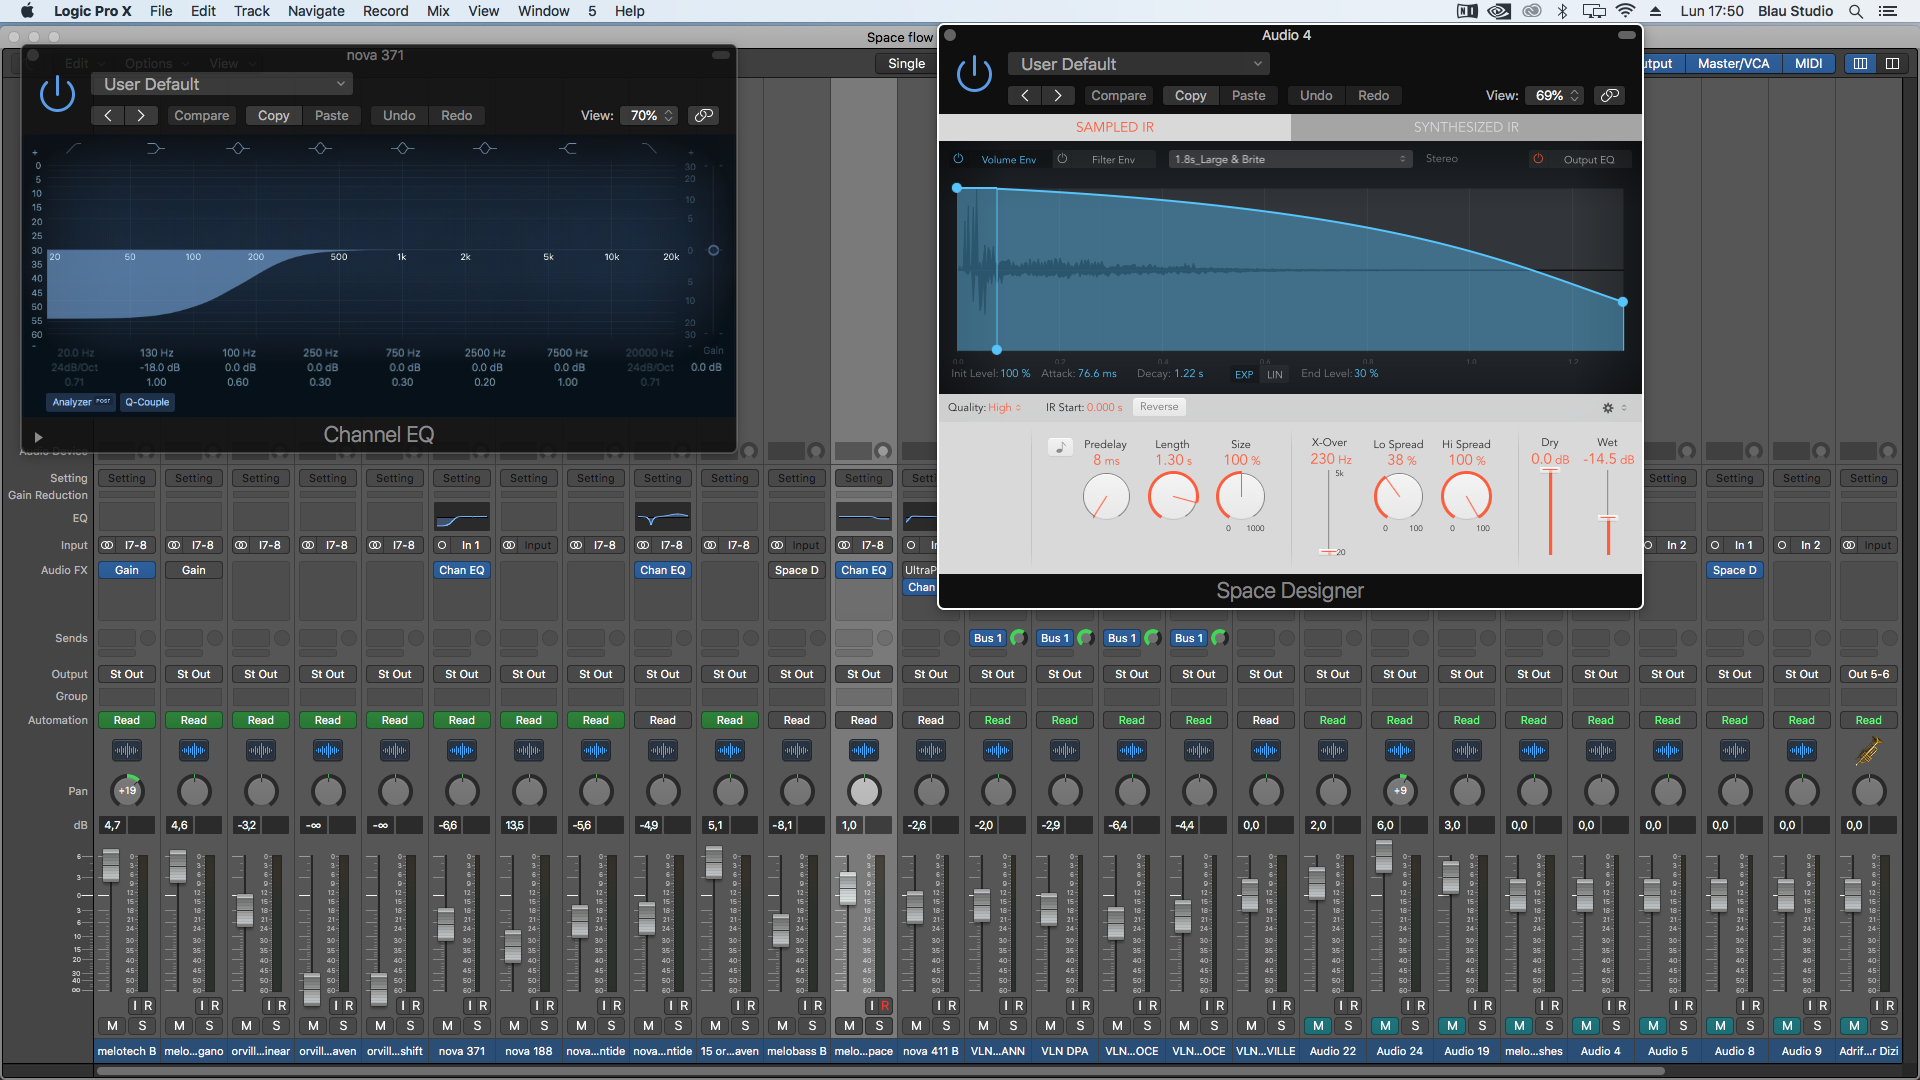This screenshot has height=1080, width=1920.
Task: Toggle the Analyzer button in Channel EQ
Action: (x=81, y=402)
